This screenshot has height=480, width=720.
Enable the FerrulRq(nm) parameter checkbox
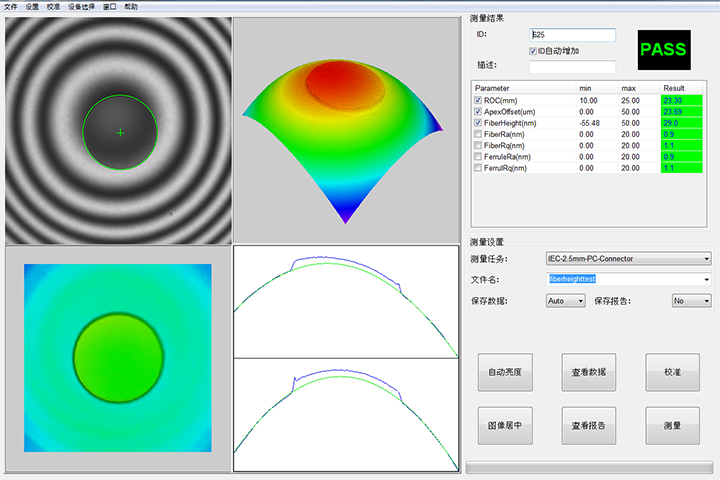[x=478, y=168]
